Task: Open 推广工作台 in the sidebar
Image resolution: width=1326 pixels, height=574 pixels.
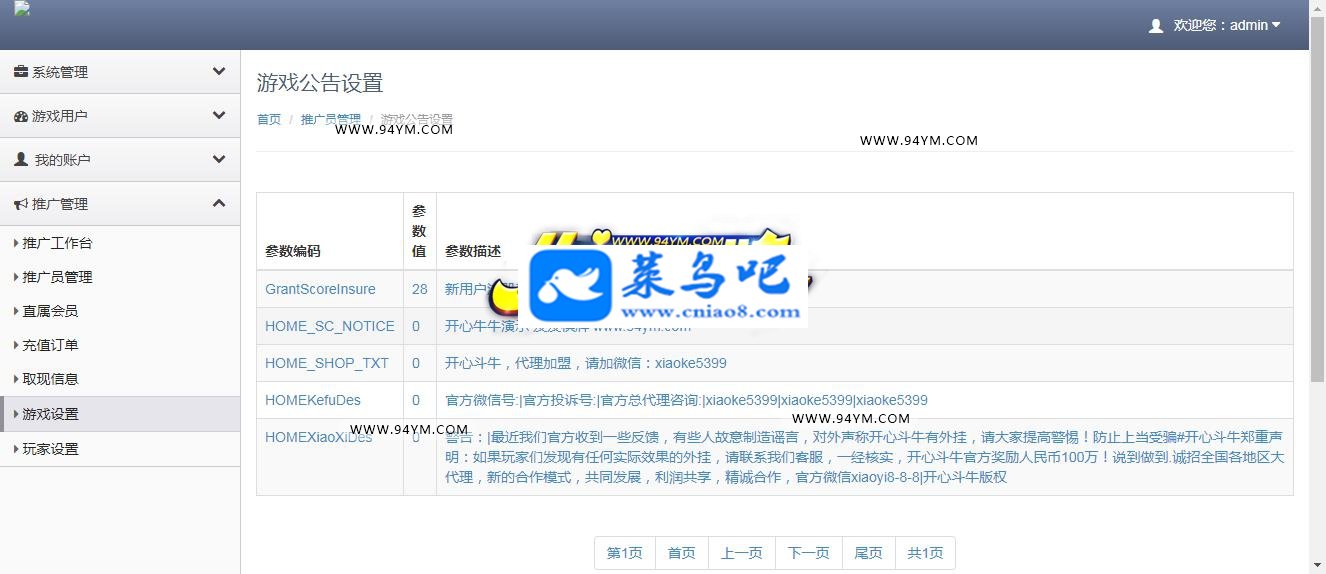Action: click(120, 243)
